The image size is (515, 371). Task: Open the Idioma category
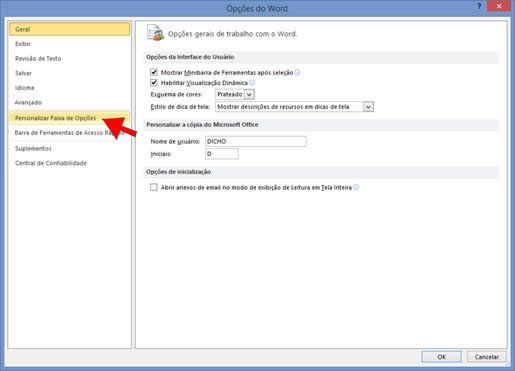click(70, 88)
